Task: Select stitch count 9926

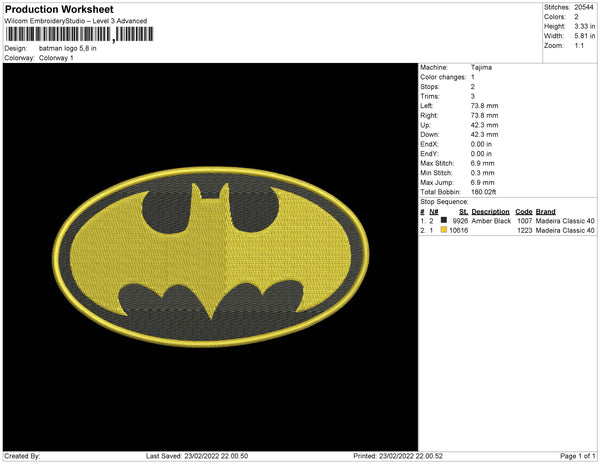Action: (460, 221)
